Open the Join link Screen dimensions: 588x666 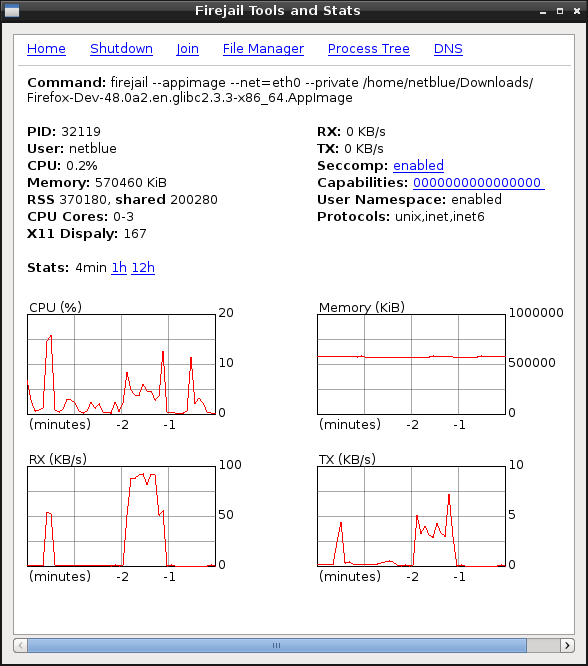click(x=187, y=49)
